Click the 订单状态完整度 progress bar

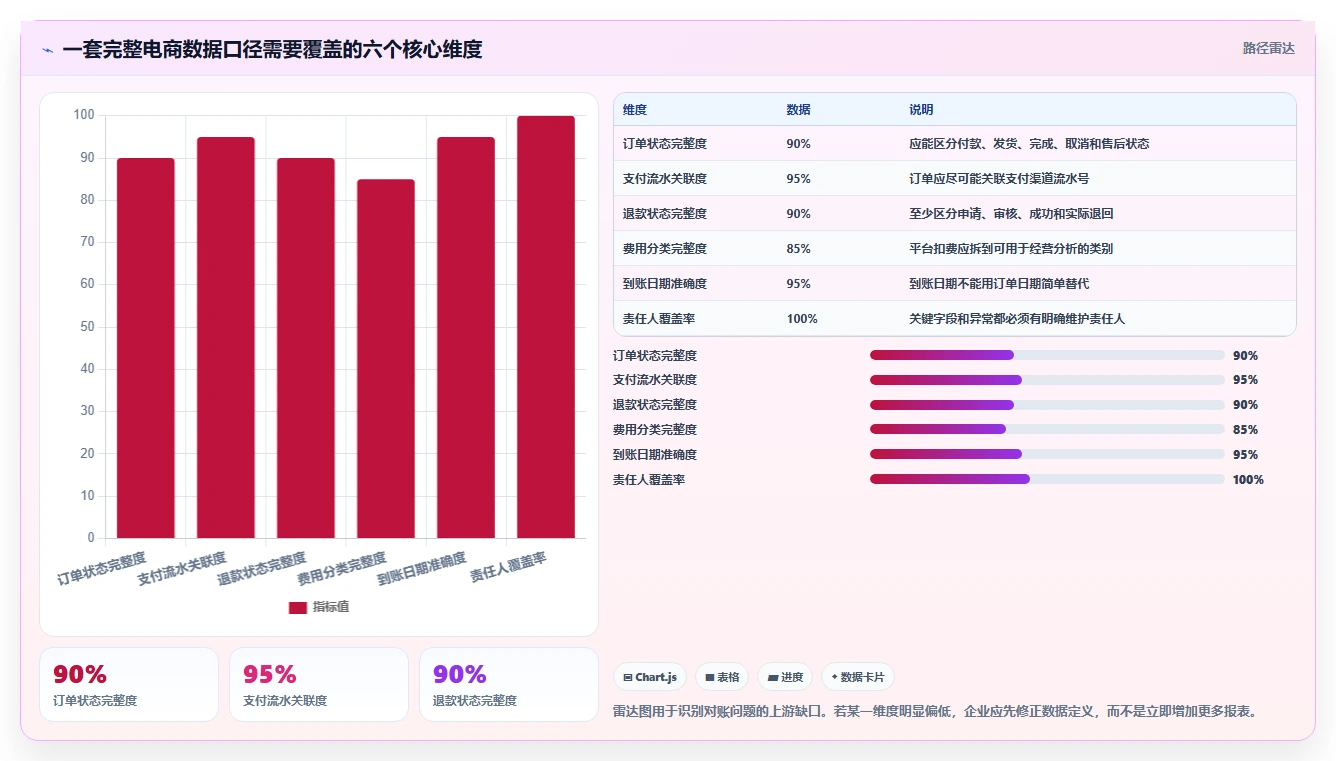[1047, 355]
